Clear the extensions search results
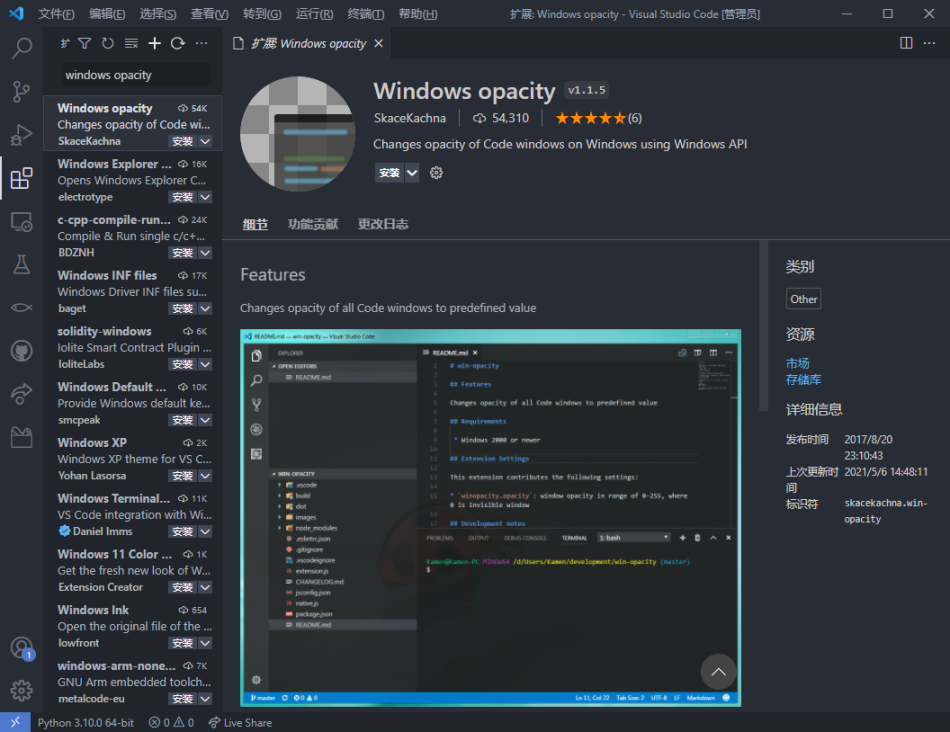Screen dimensions: 950x732 (x=131, y=43)
